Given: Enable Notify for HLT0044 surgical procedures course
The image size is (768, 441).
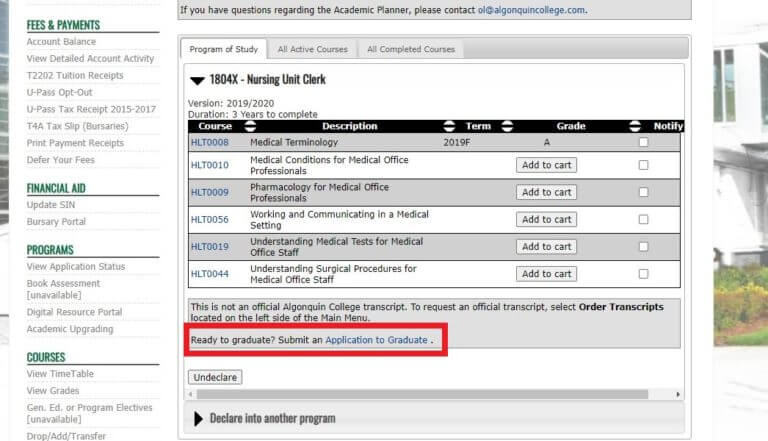Looking at the screenshot, I should click(643, 273).
